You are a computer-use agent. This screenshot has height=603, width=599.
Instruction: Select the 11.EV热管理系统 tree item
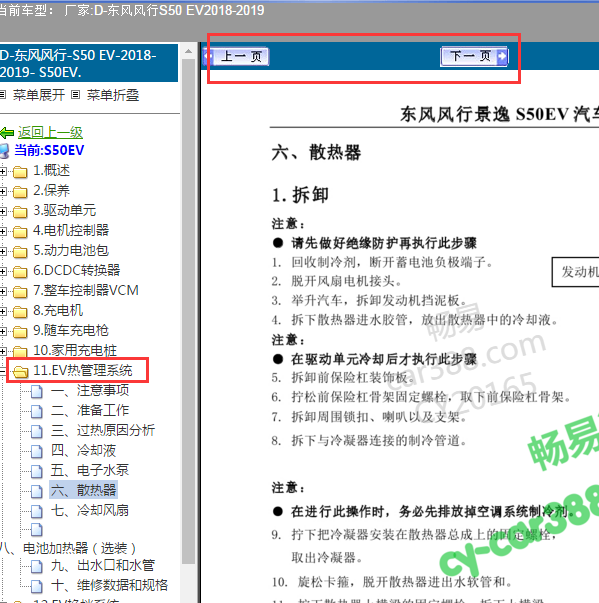pyautogui.click(x=83, y=370)
